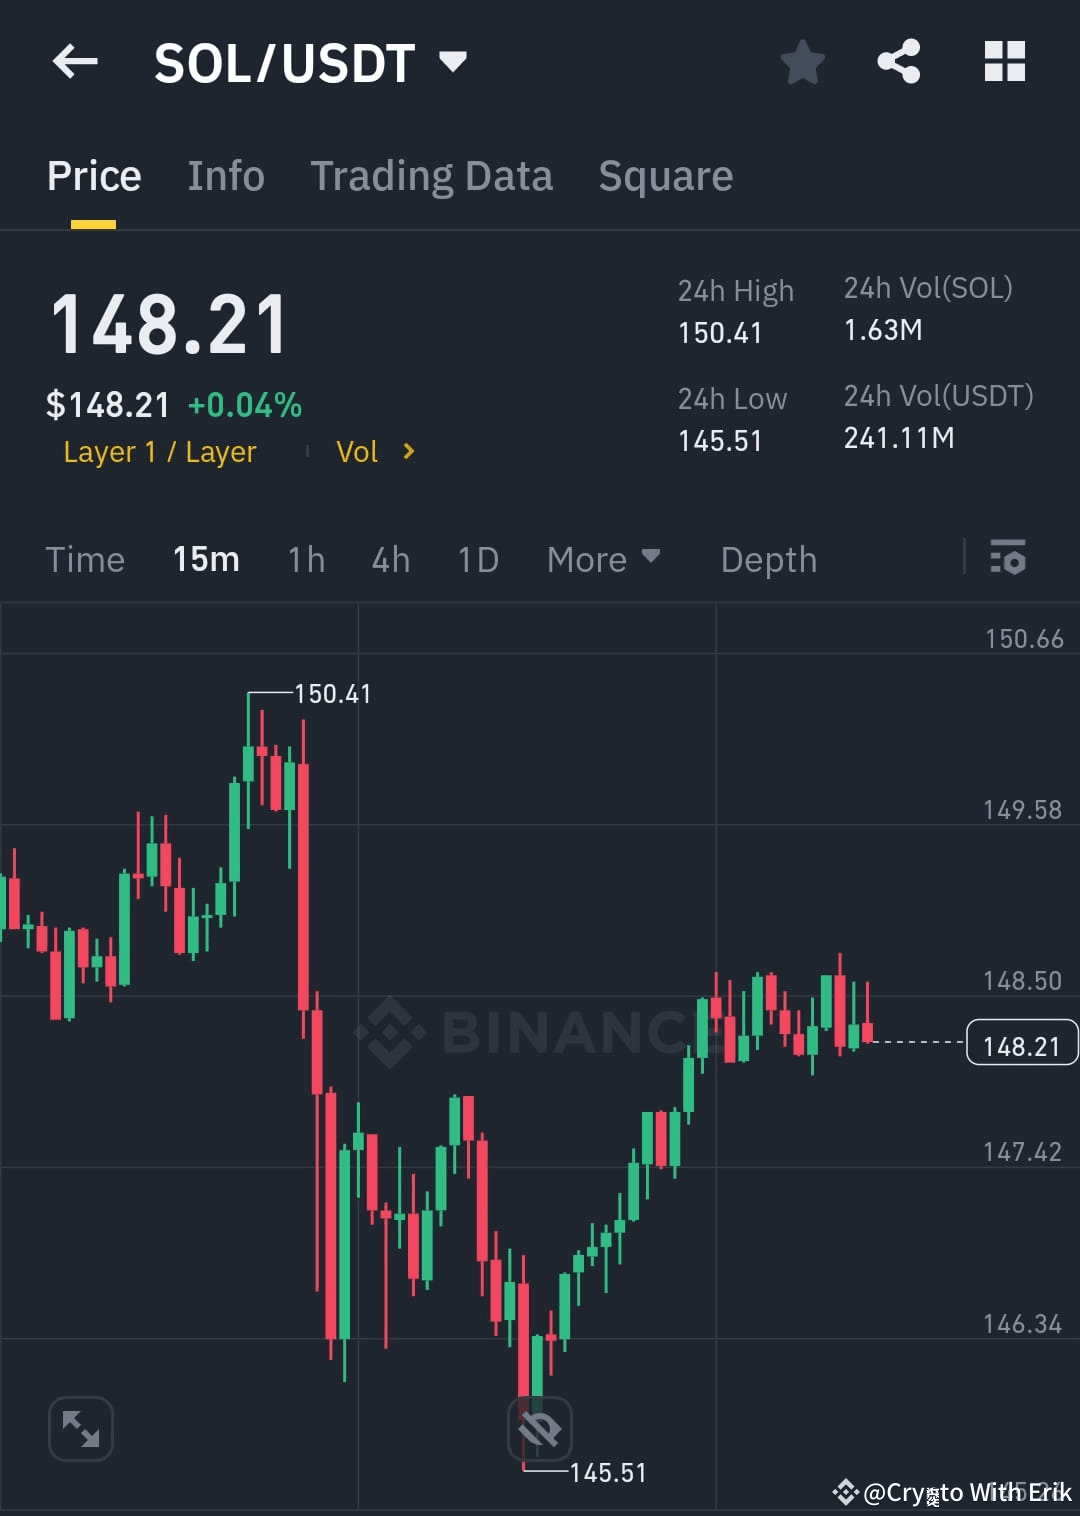Tap the back arrow to exit the chart
The width and height of the screenshot is (1080, 1516).
click(75, 62)
